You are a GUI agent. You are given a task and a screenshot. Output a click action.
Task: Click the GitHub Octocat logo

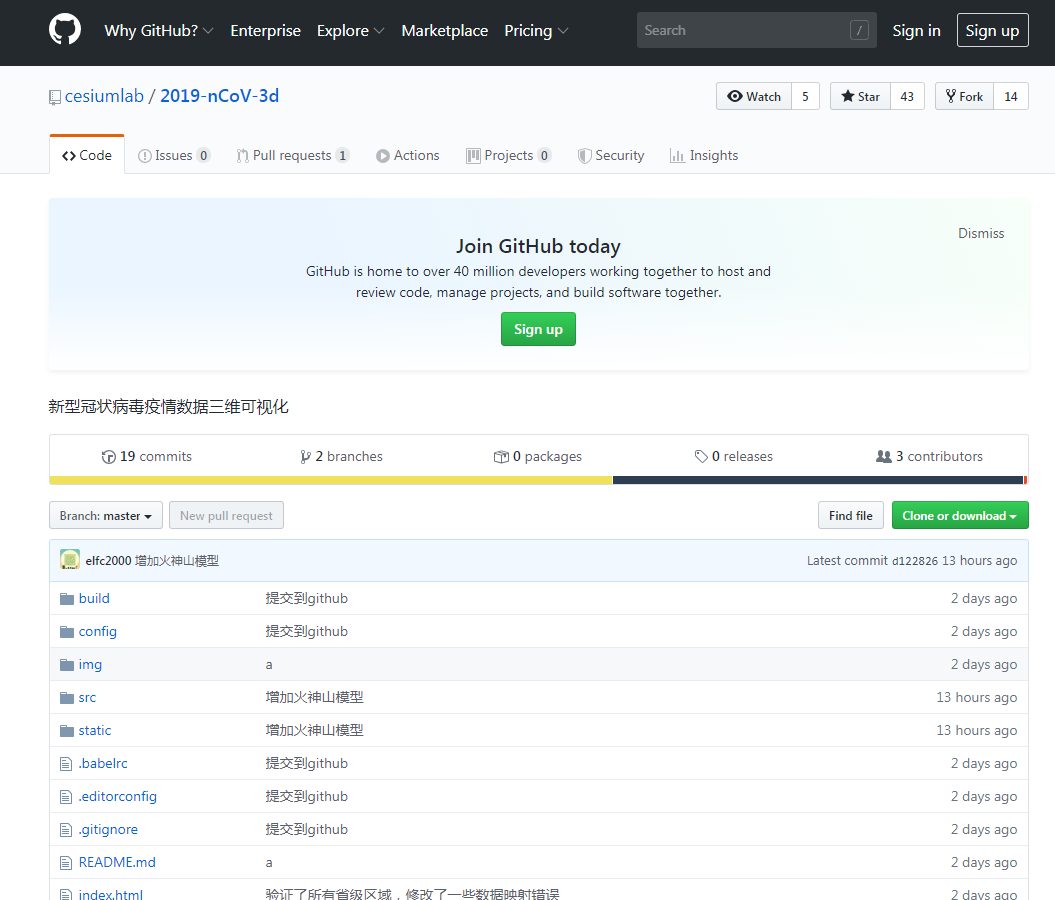tap(65, 30)
